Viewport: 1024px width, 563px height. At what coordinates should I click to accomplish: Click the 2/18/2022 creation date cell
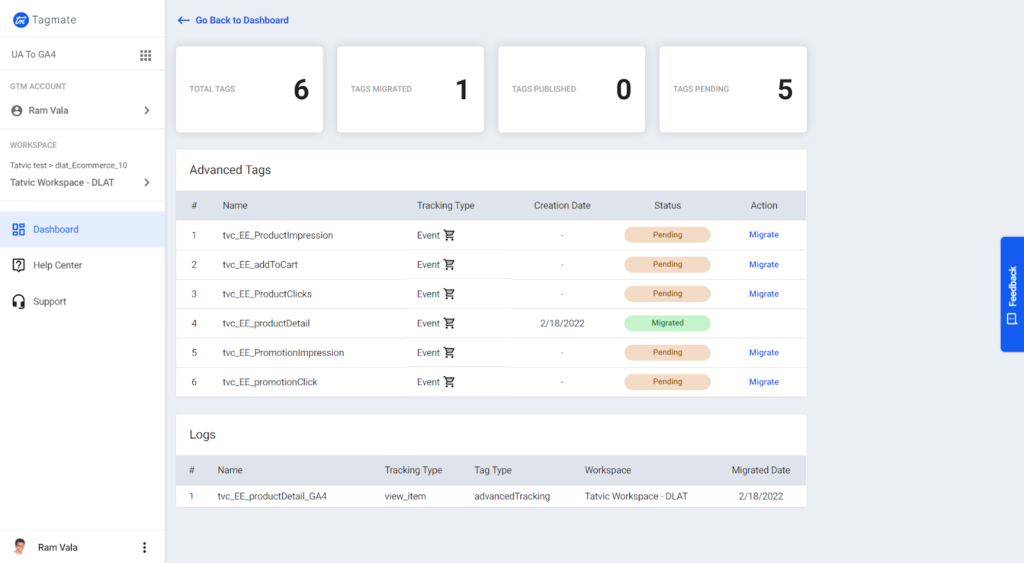coord(562,323)
